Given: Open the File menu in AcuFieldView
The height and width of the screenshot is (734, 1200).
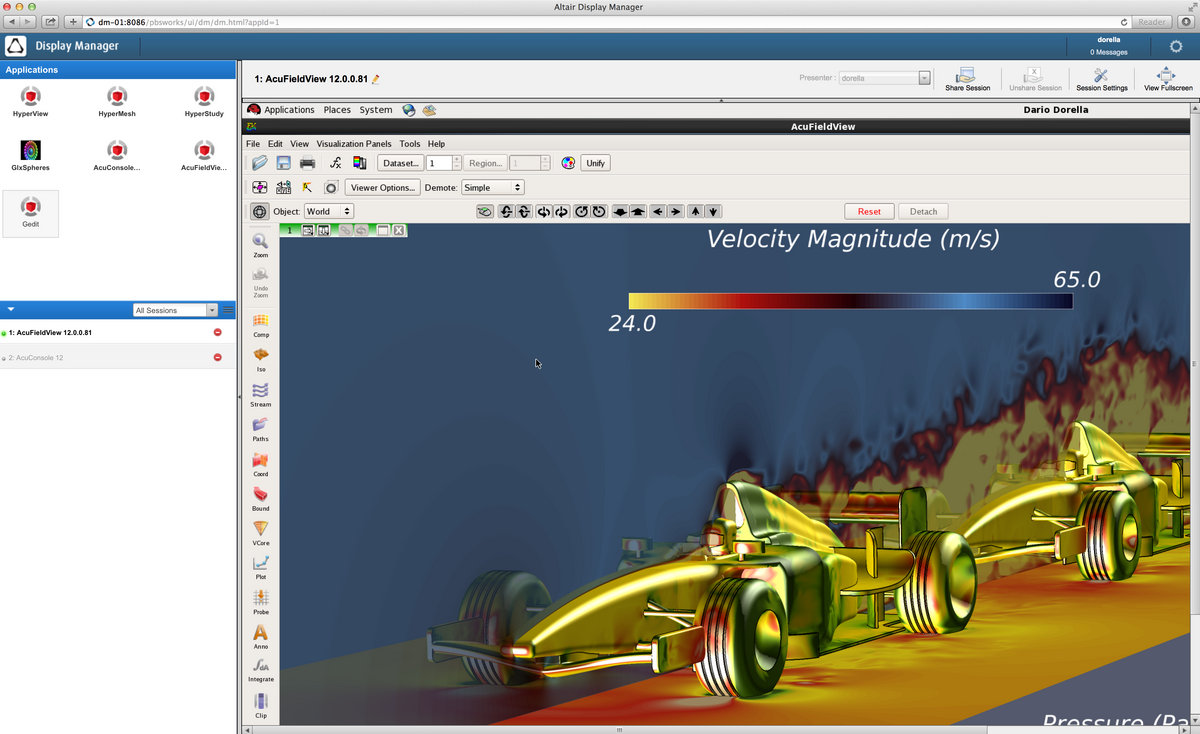Looking at the screenshot, I should (x=253, y=144).
